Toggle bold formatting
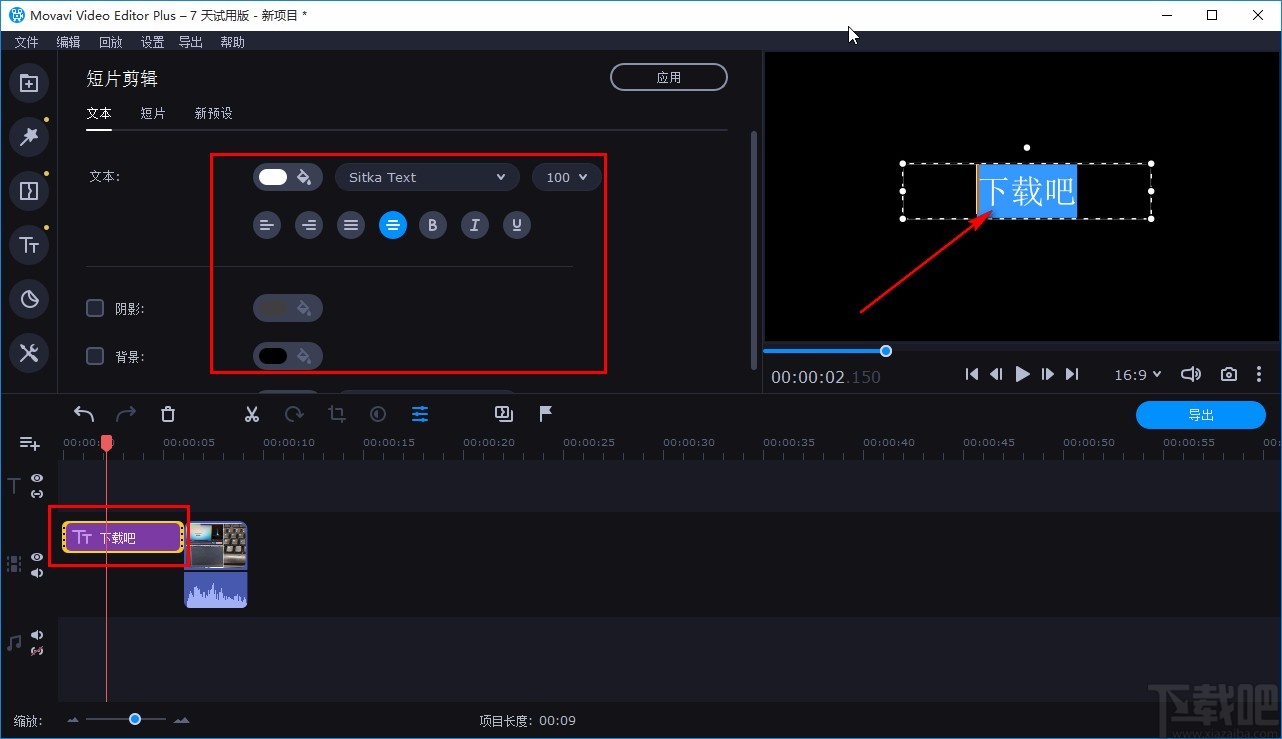 (x=432, y=225)
